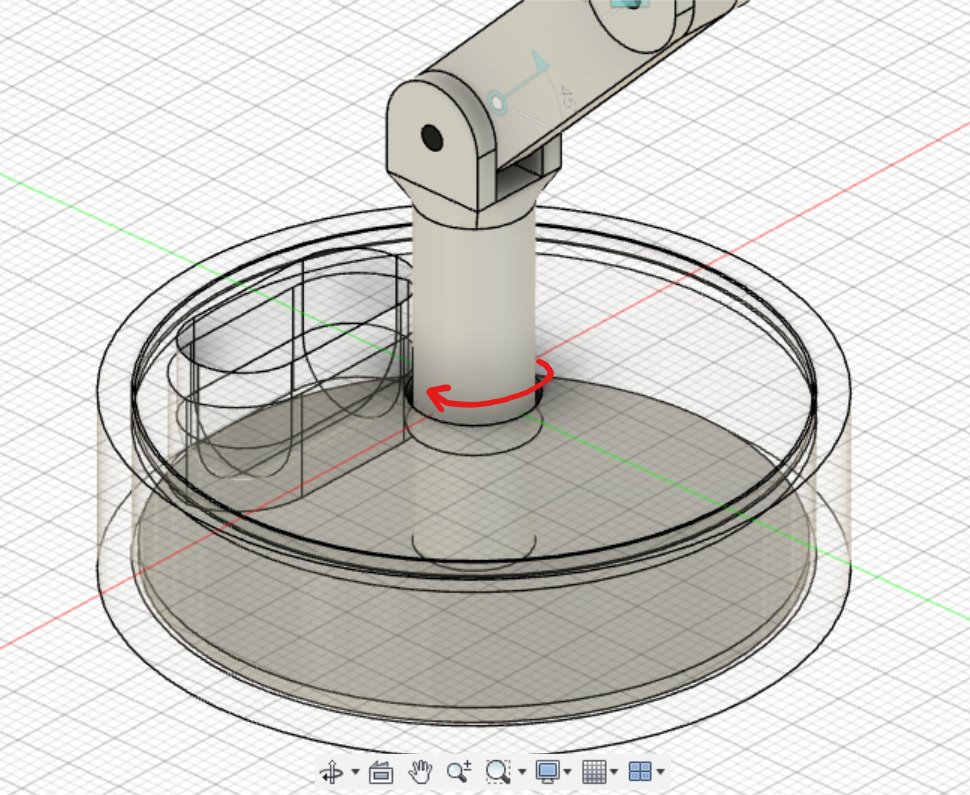Expand the Display Settings dropdown arrow
This screenshot has width=970, height=795.
coord(568,771)
